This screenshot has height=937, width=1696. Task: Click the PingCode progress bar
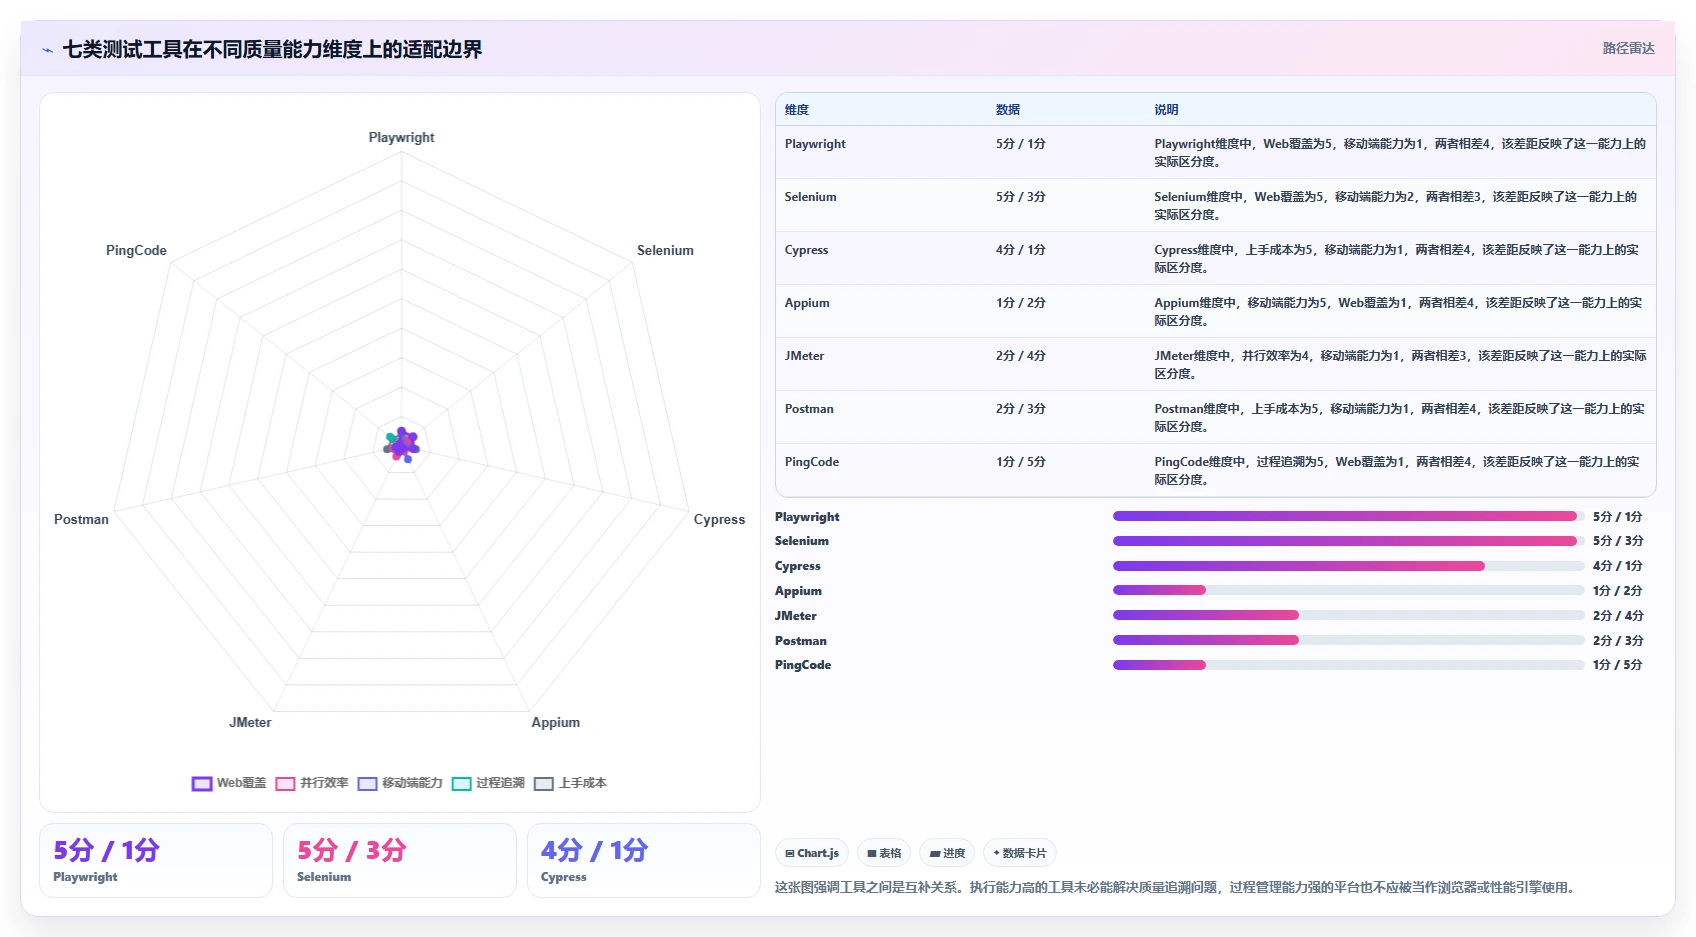(1348, 665)
